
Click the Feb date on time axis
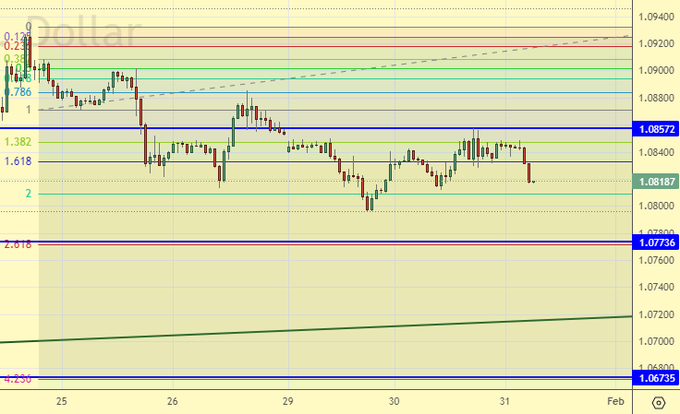coord(617,401)
